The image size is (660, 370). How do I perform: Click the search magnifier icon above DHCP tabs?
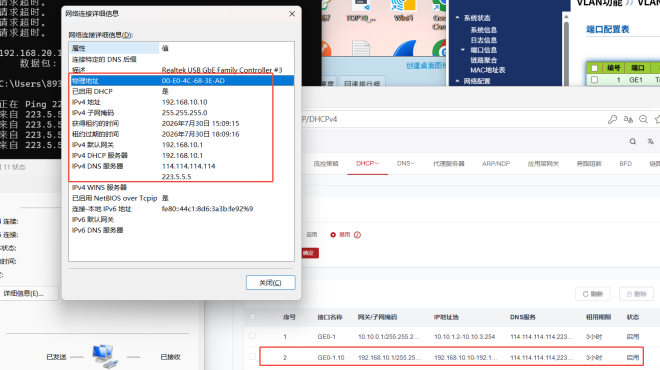[x=633, y=142]
